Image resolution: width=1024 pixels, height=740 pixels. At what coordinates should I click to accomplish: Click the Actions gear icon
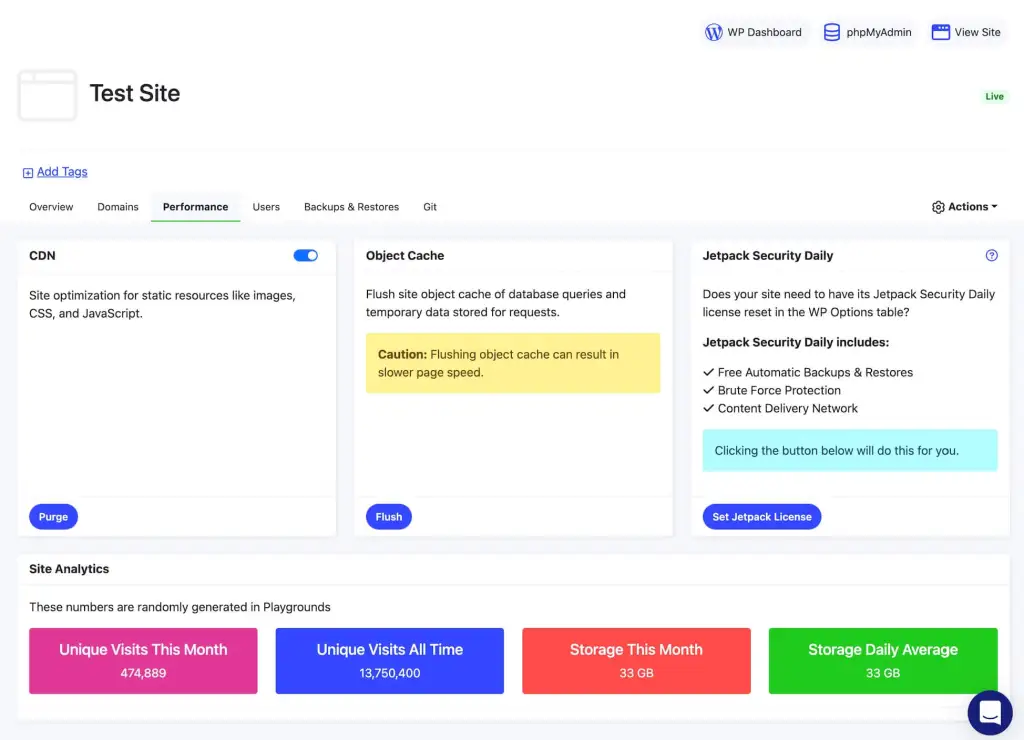938,207
